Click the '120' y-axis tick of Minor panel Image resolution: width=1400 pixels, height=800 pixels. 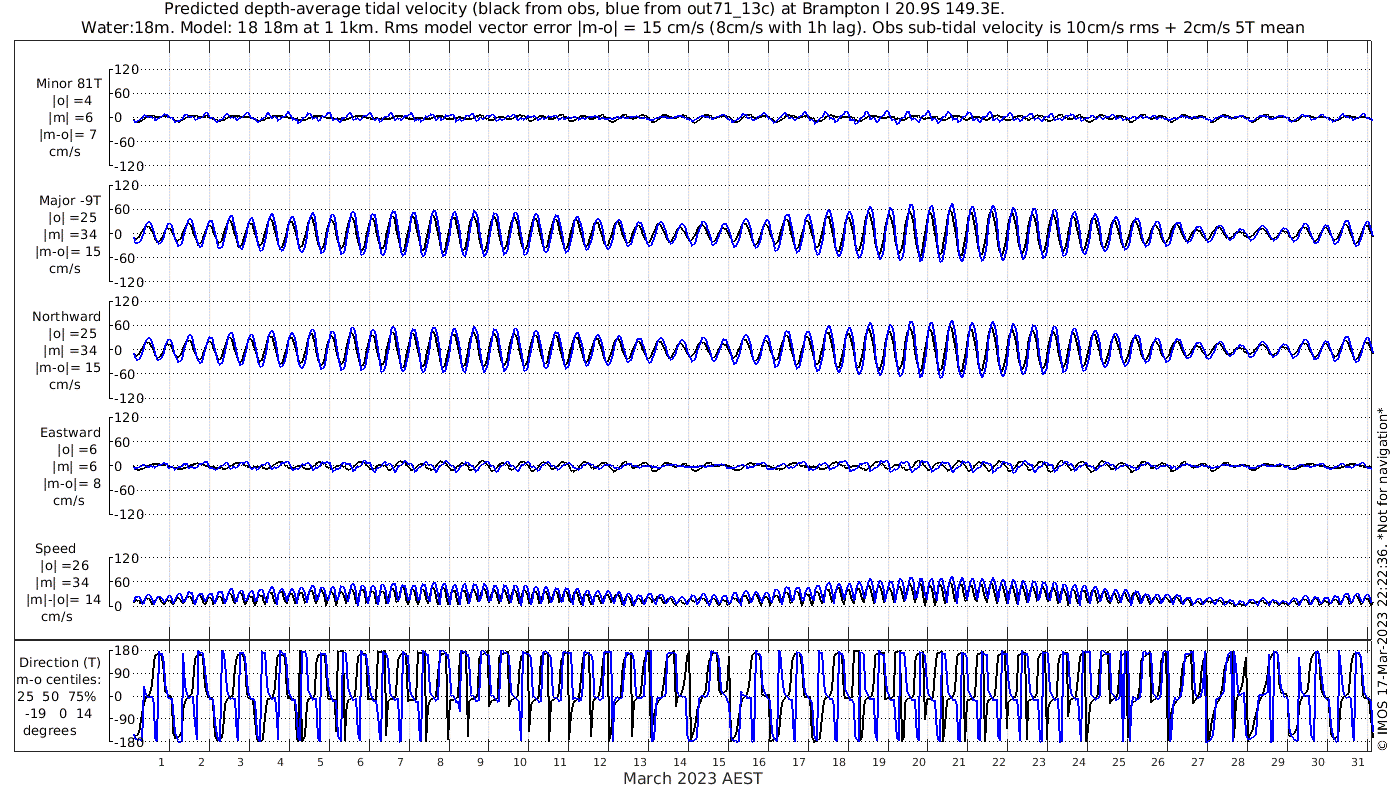(x=127, y=69)
